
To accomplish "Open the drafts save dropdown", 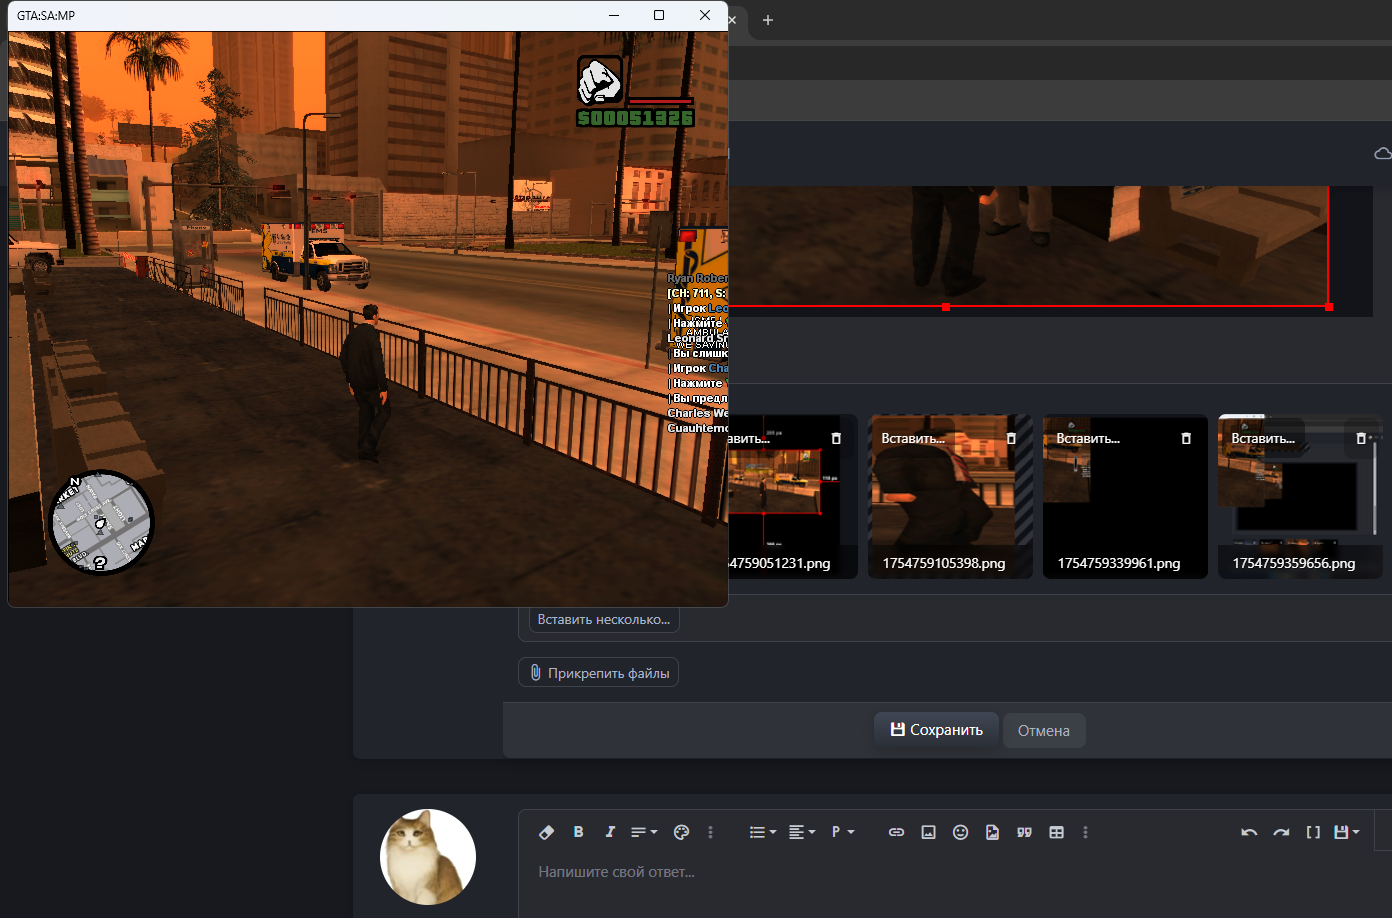I will click(x=1346, y=832).
